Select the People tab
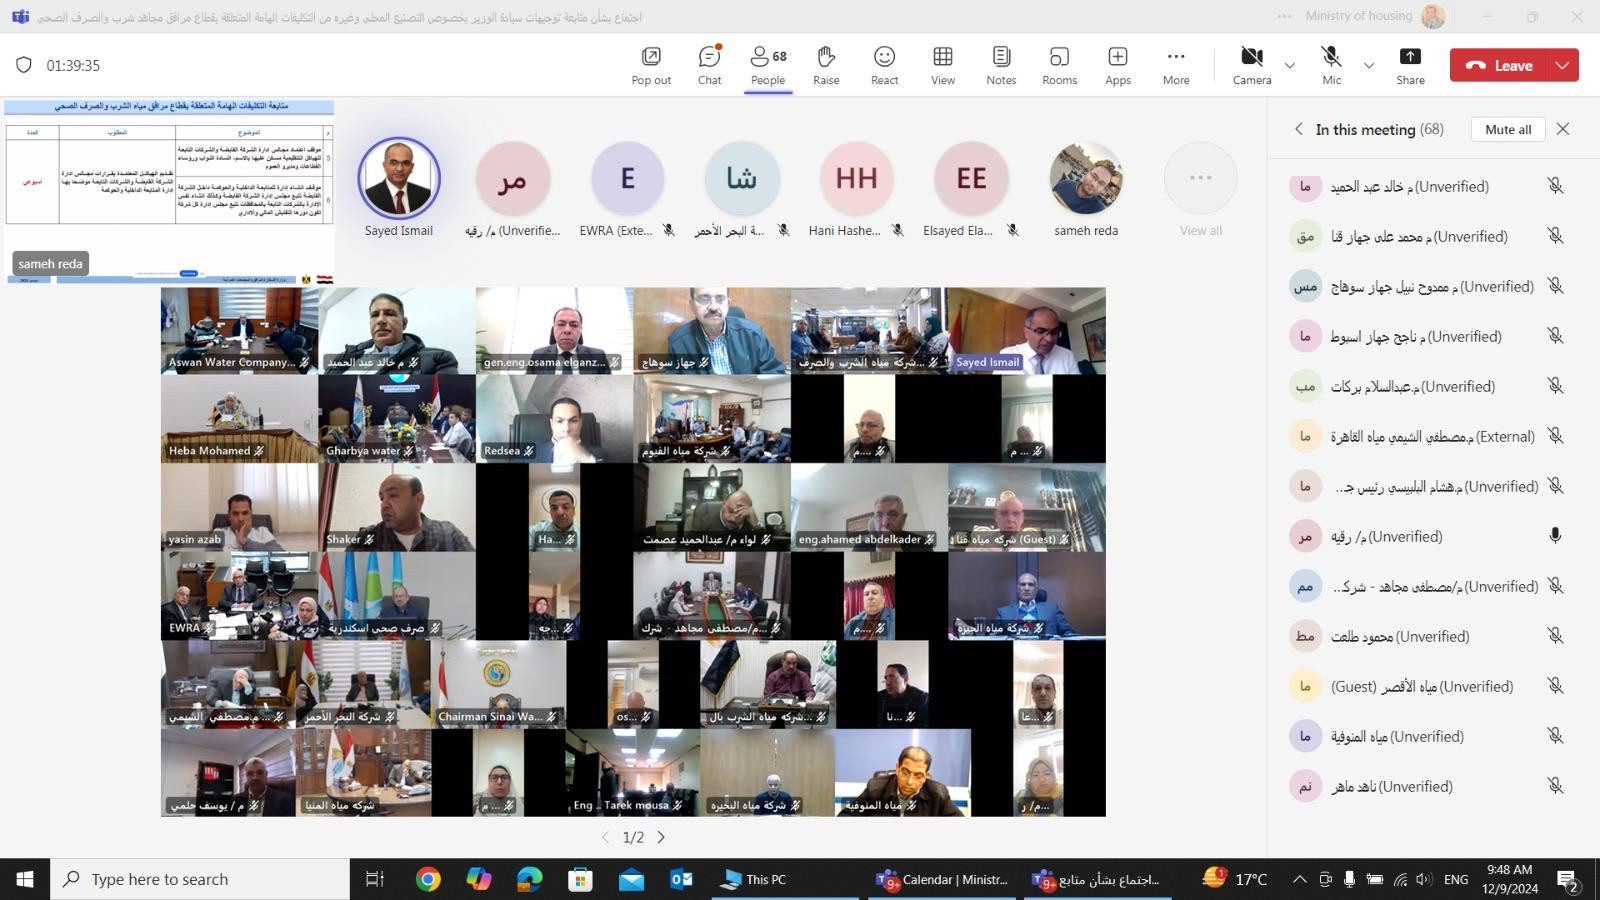This screenshot has height=900, width=1600. click(768, 65)
